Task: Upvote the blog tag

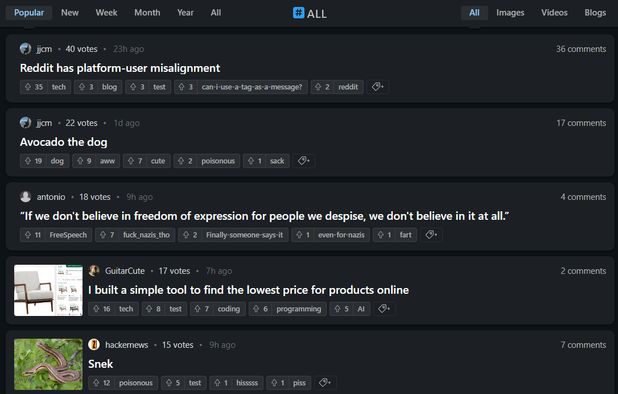Action: 82,87
